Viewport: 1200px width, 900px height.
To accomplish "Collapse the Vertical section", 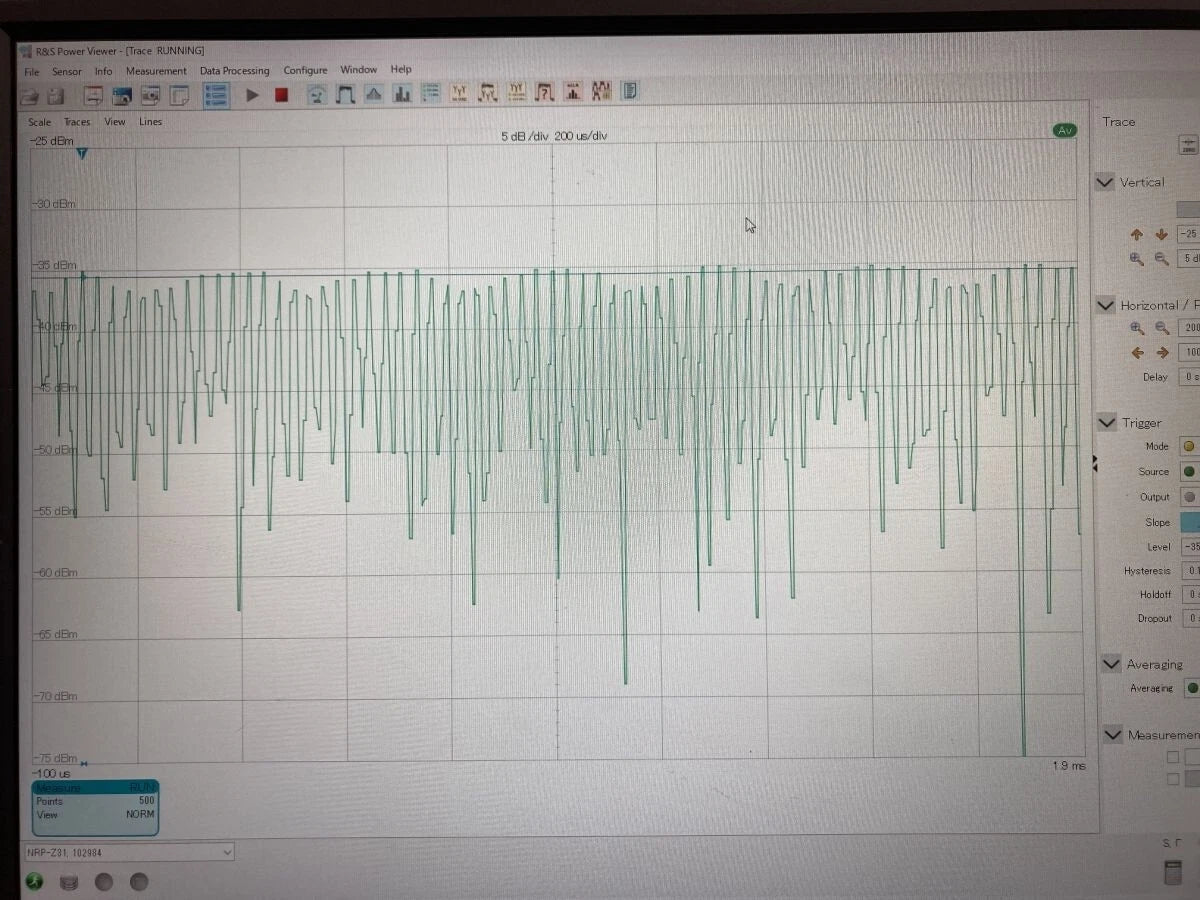I will click(x=1105, y=183).
